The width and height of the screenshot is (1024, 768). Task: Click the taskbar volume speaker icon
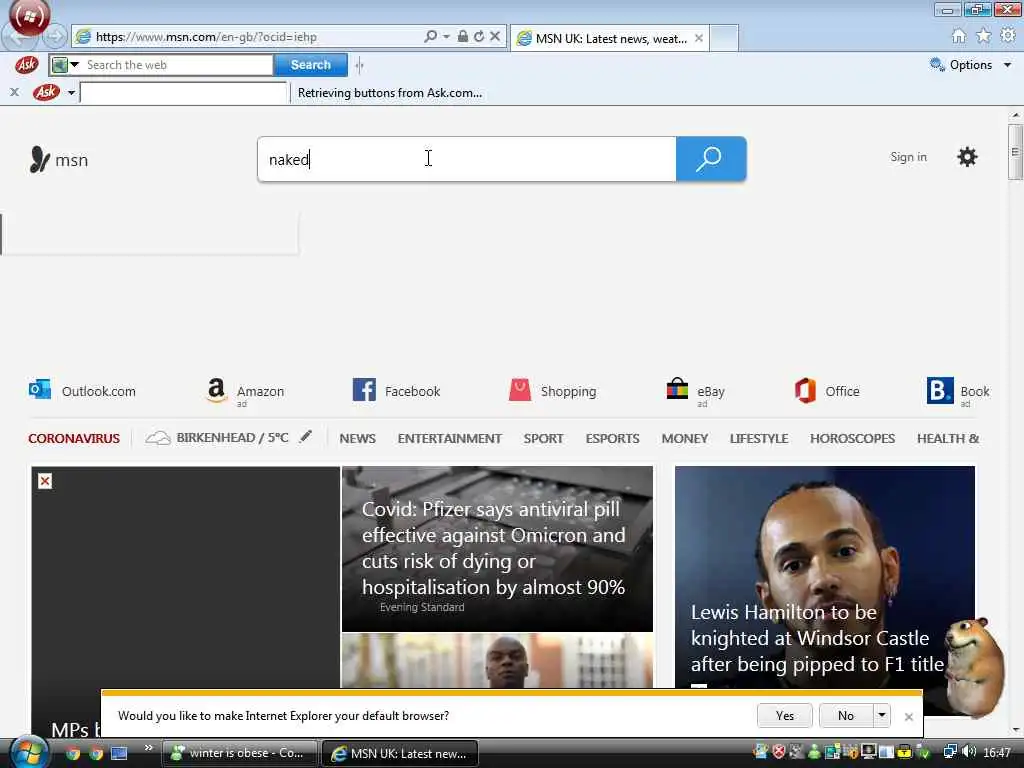969,752
